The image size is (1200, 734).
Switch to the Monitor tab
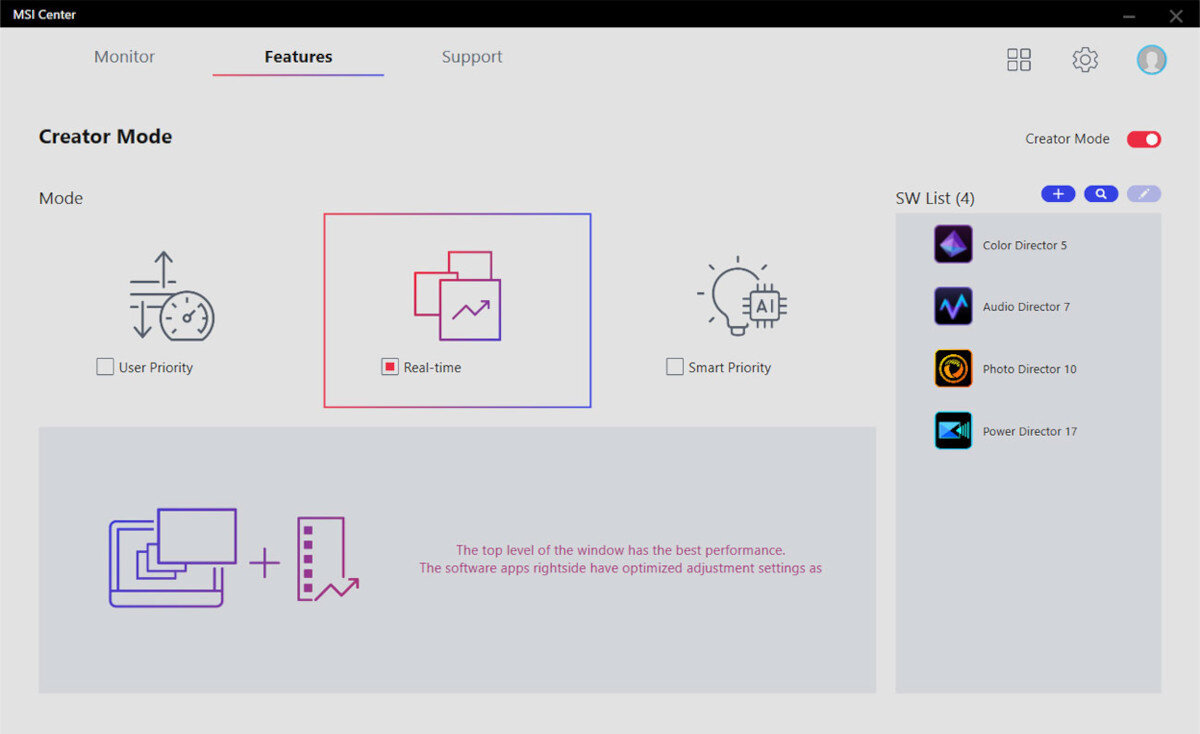(124, 57)
